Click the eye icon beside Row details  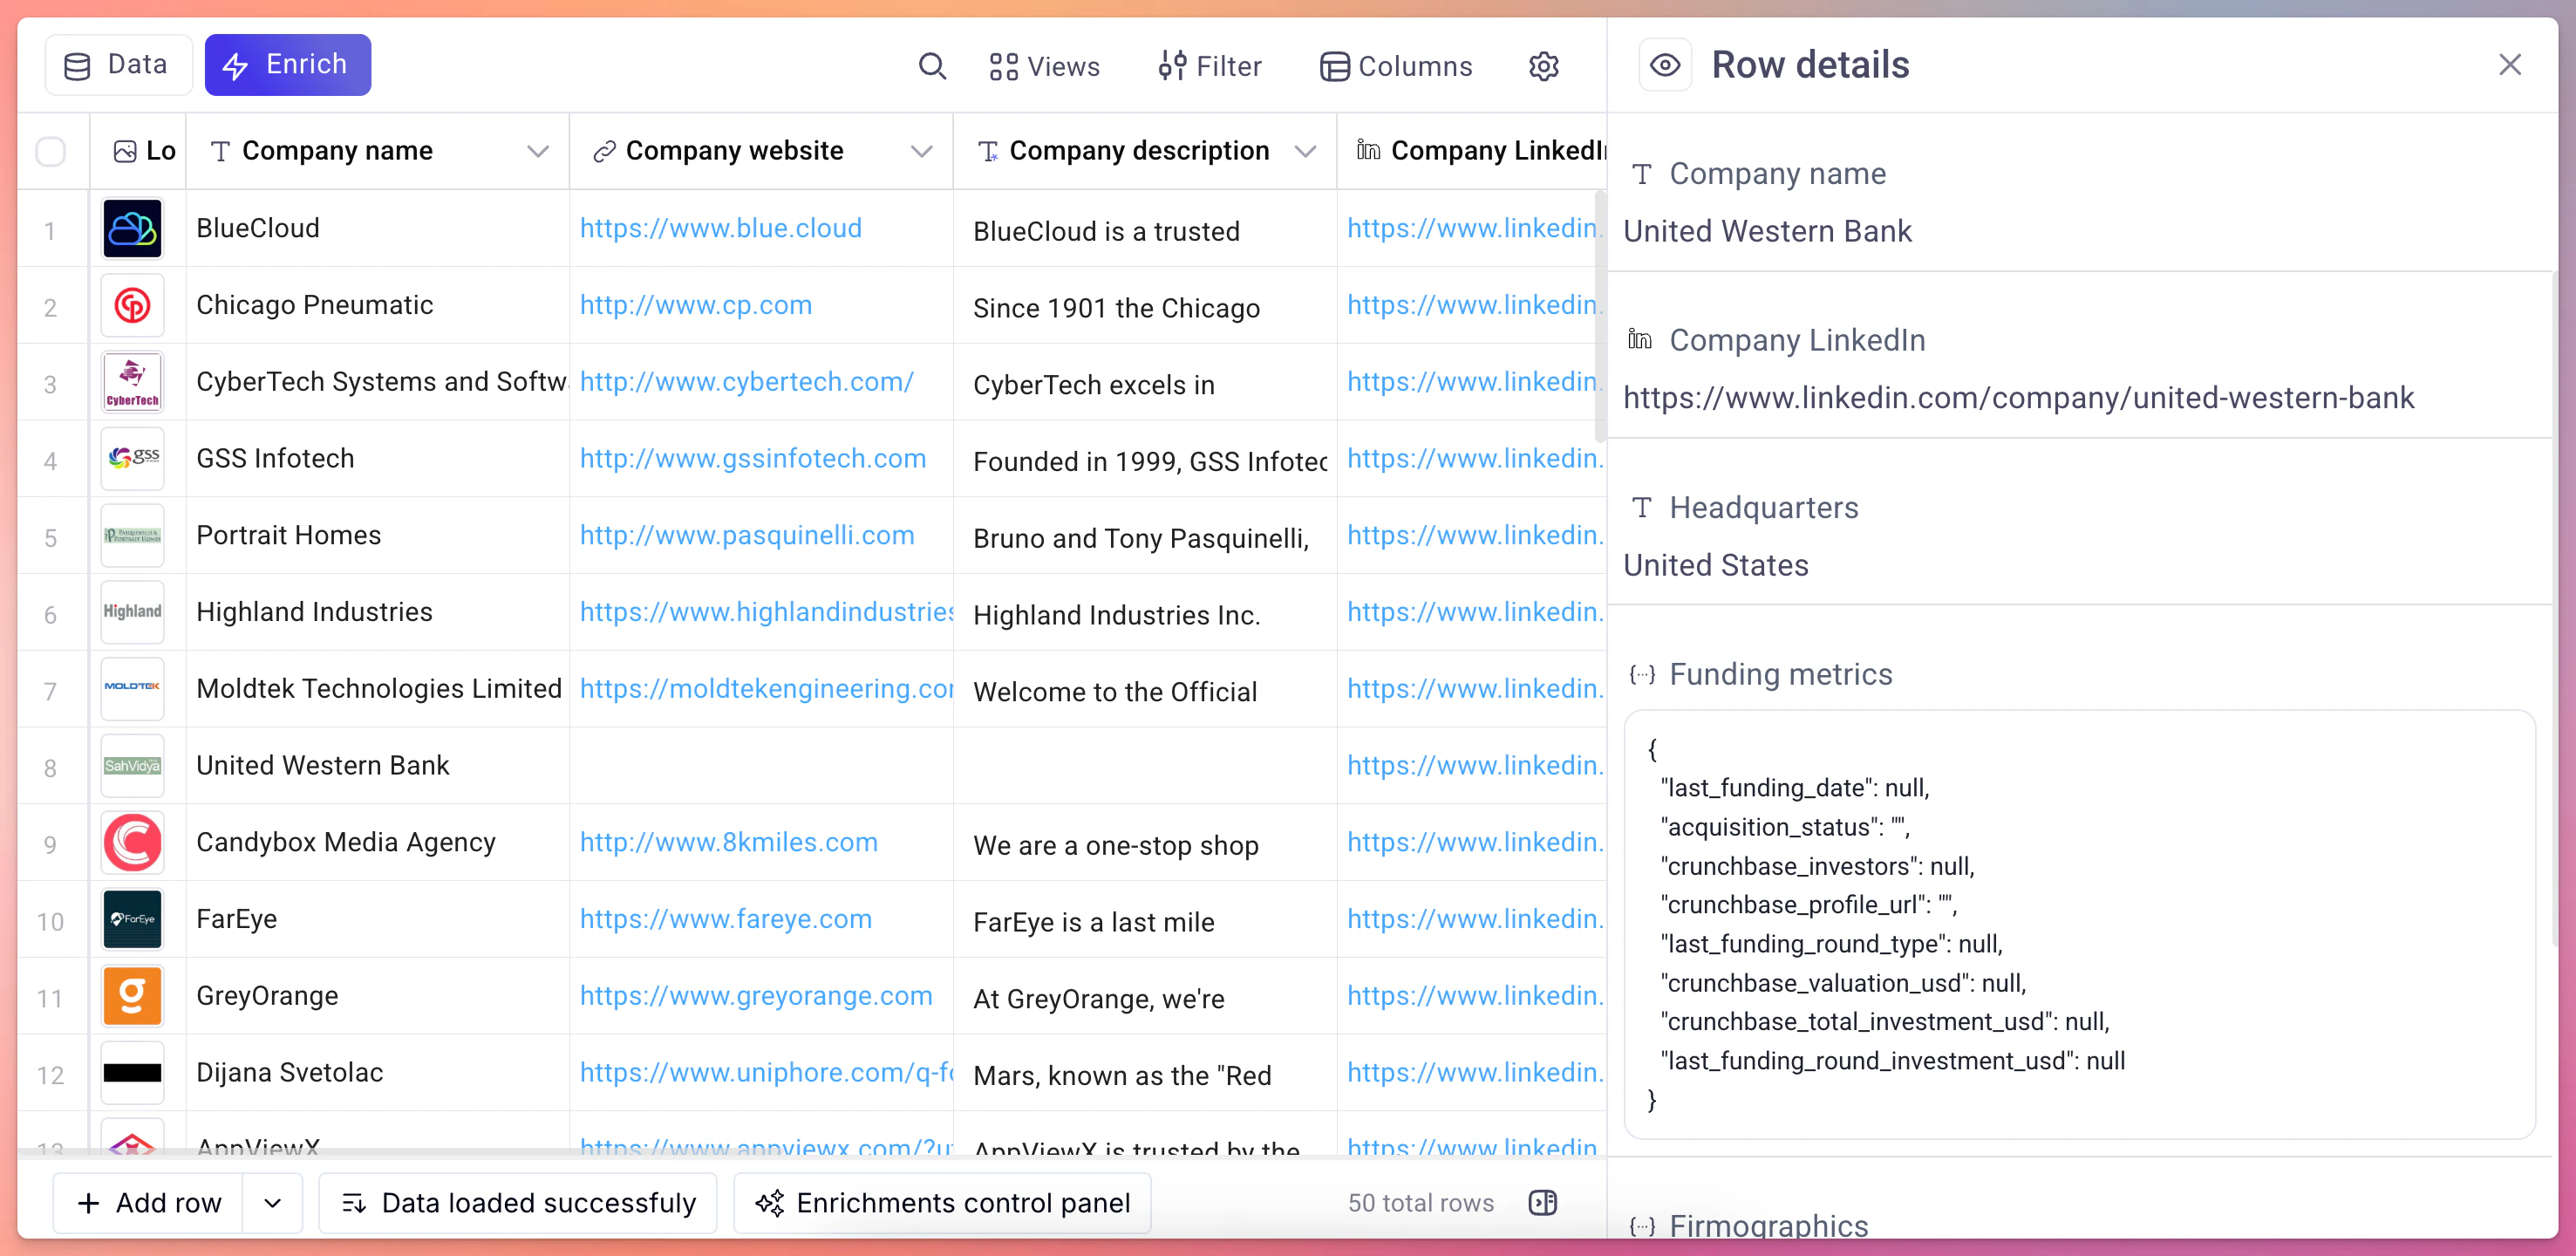1665,65
